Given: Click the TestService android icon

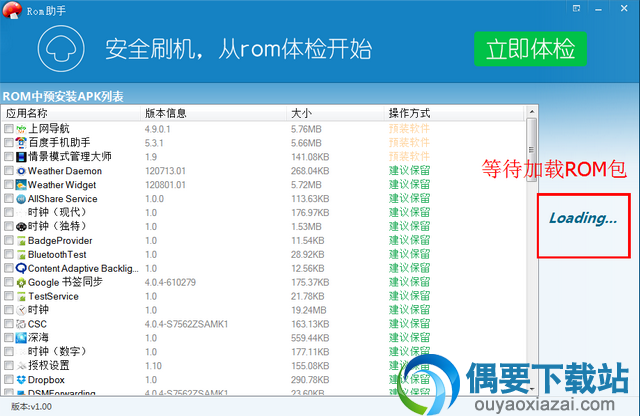Looking at the screenshot, I should pos(21,296).
